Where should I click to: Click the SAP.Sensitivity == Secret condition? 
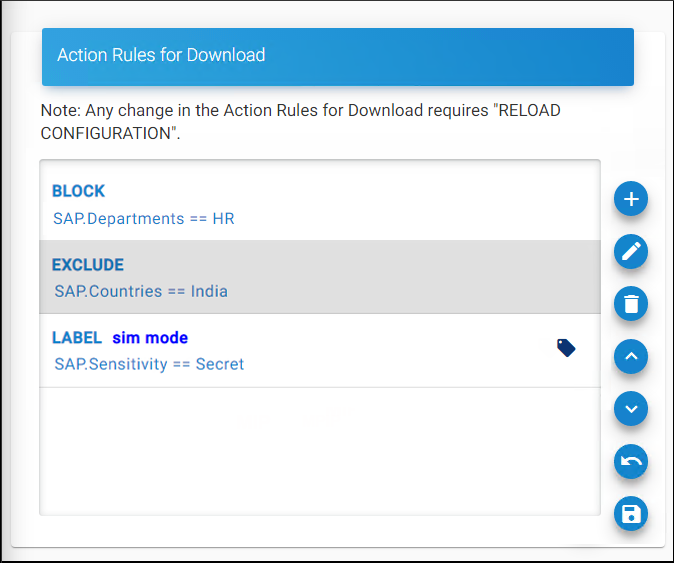pyautogui.click(x=149, y=364)
